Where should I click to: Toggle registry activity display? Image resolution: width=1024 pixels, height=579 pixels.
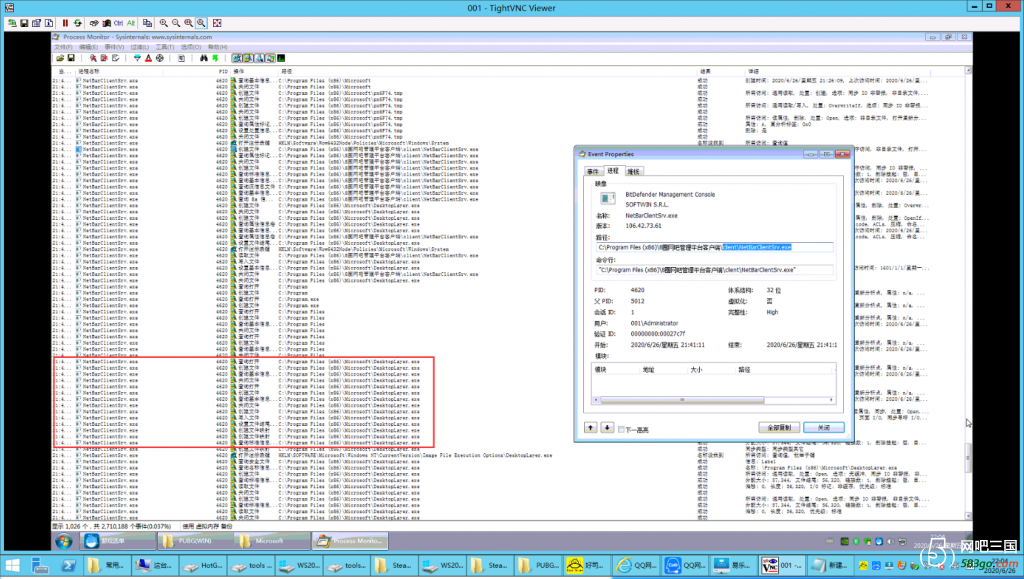click(237, 58)
